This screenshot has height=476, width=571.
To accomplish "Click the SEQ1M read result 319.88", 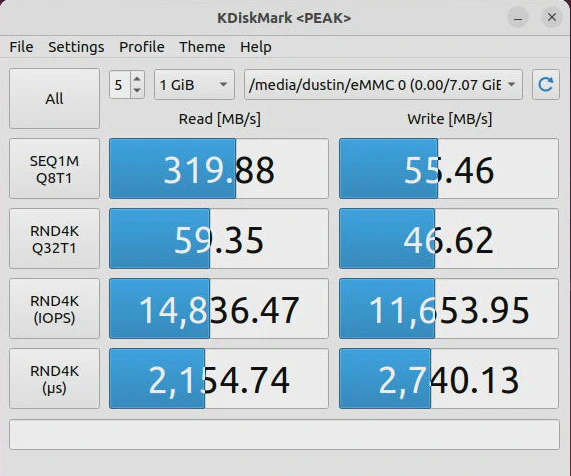I will coord(219,169).
